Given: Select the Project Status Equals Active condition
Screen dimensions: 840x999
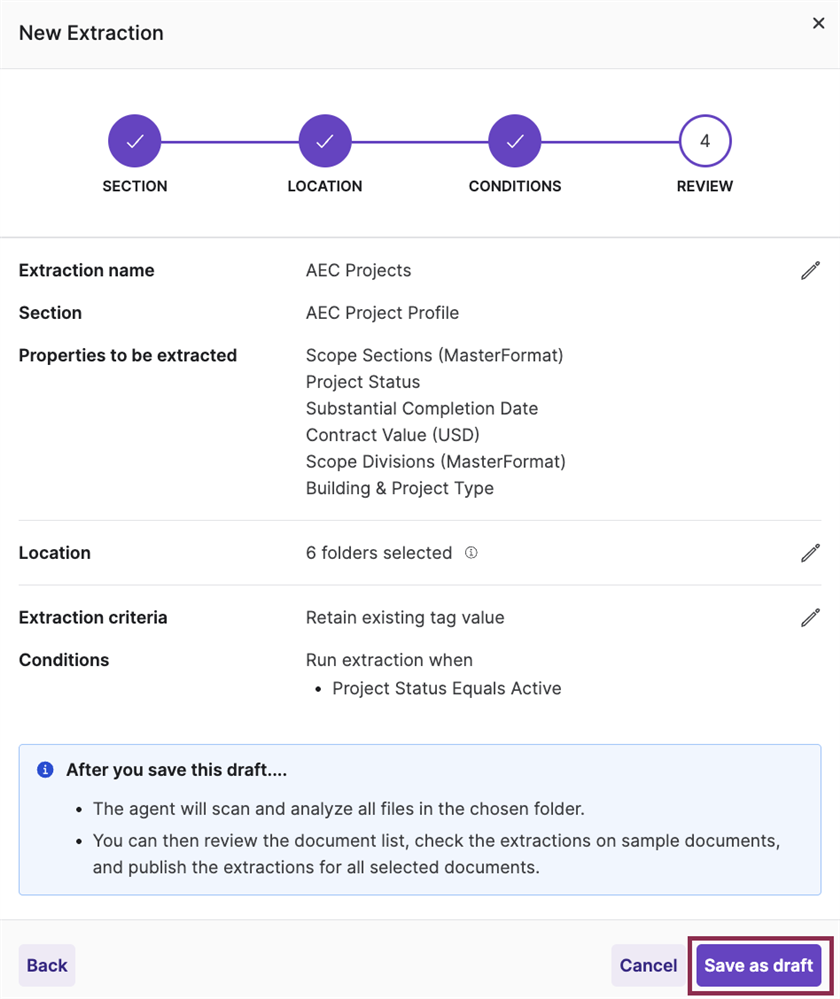Looking at the screenshot, I should pos(447,689).
